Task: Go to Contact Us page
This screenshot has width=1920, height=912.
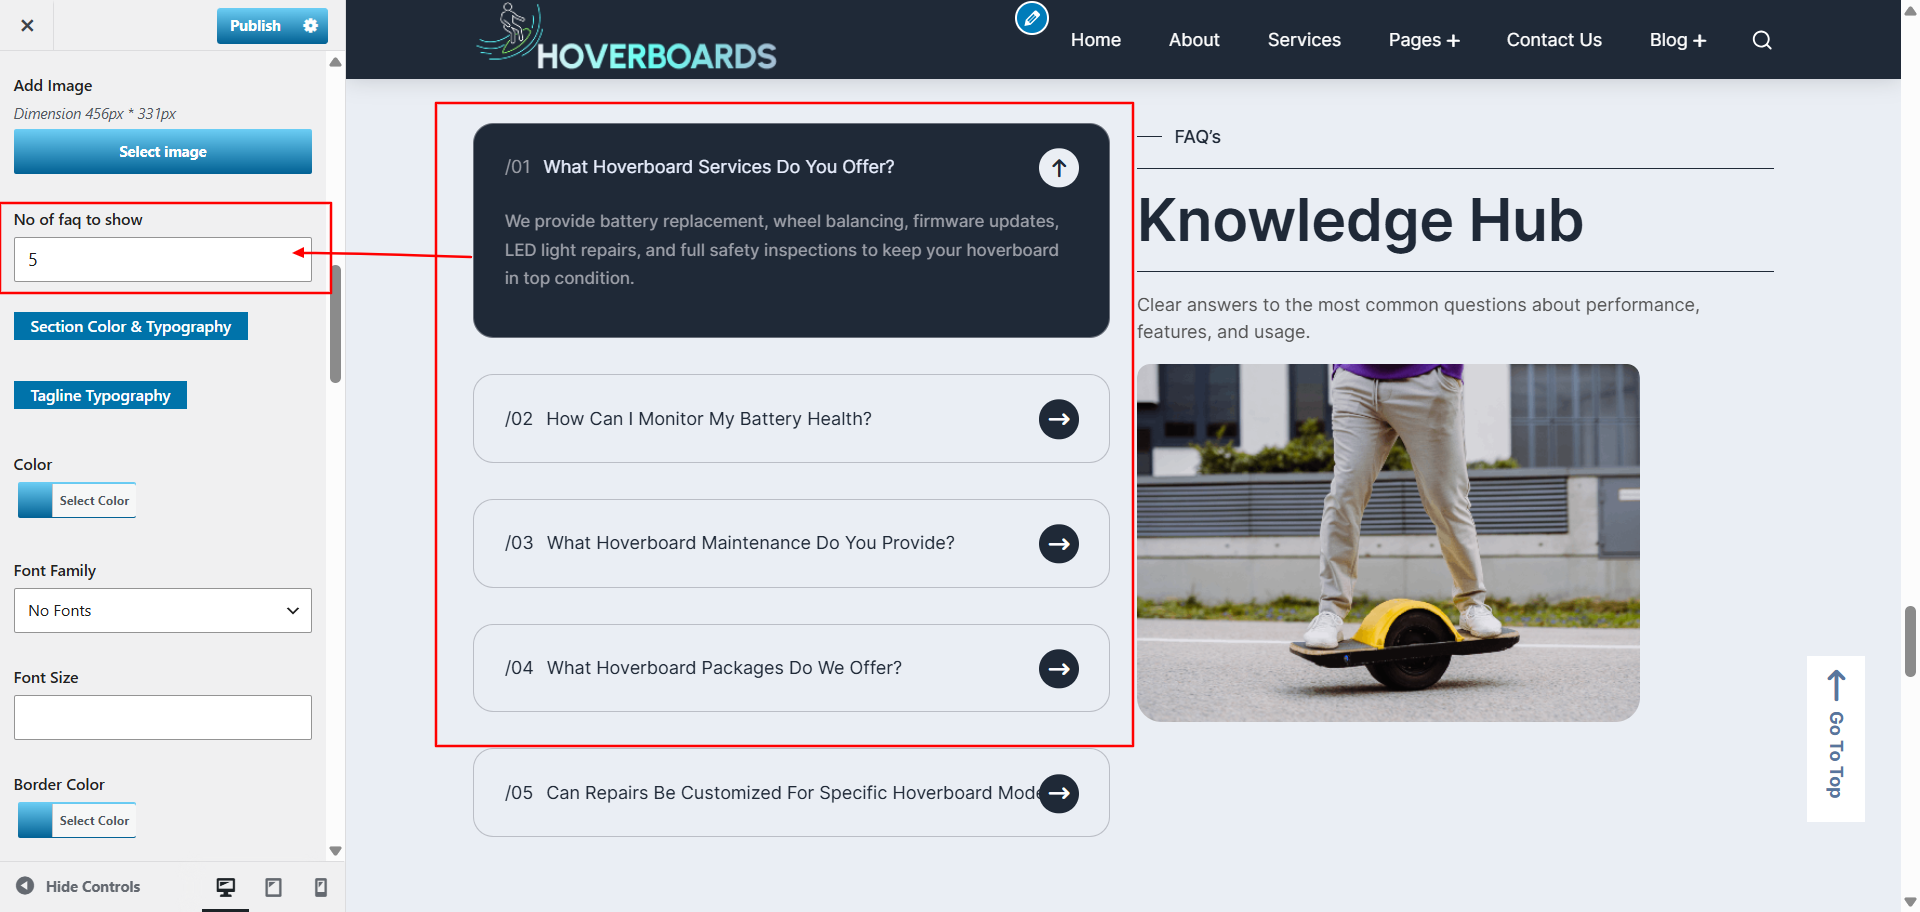Action: 1554,40
